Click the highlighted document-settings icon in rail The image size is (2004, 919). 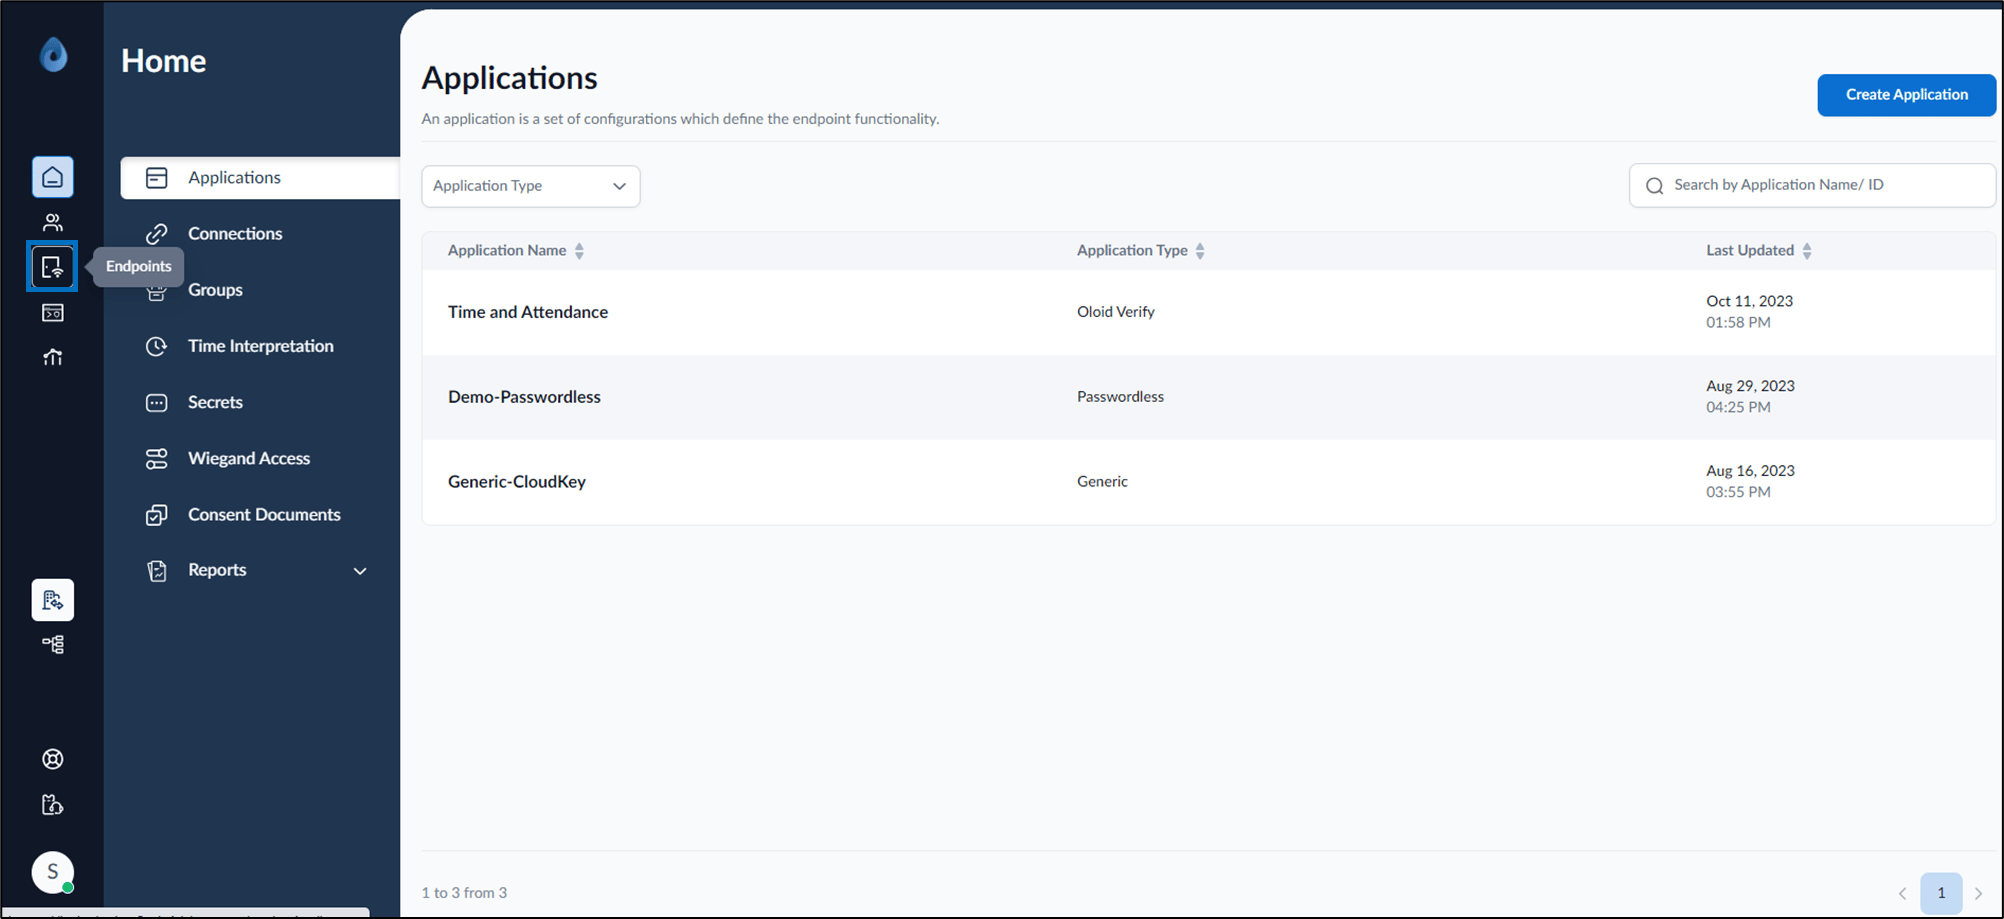tap(53, 600)
